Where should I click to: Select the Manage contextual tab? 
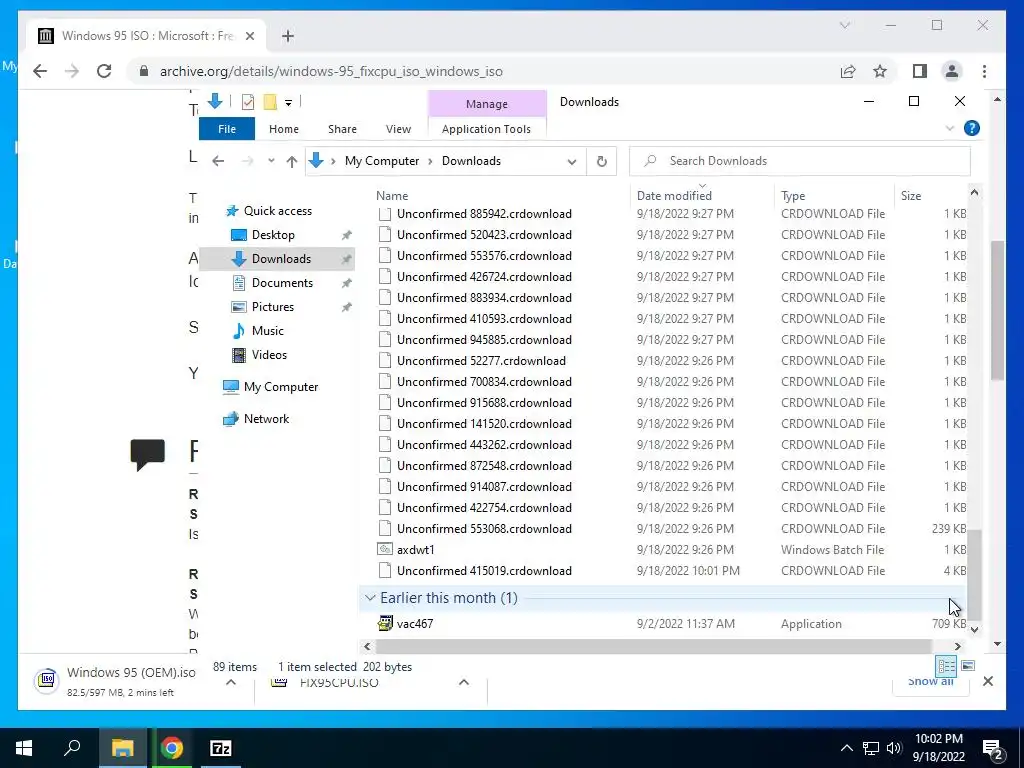(487, 104)
